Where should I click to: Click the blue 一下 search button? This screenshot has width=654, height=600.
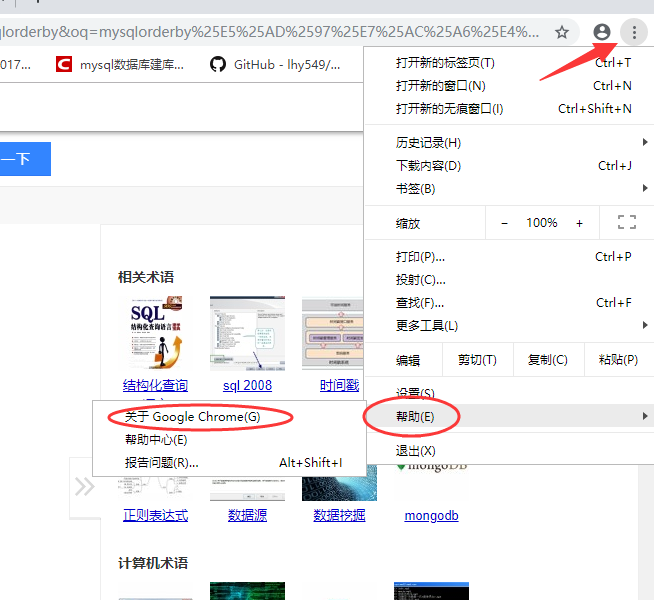[x=25, y=159]
